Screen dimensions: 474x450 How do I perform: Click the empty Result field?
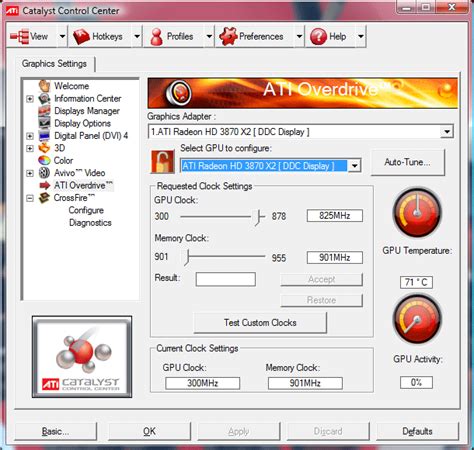pos(226,279)
